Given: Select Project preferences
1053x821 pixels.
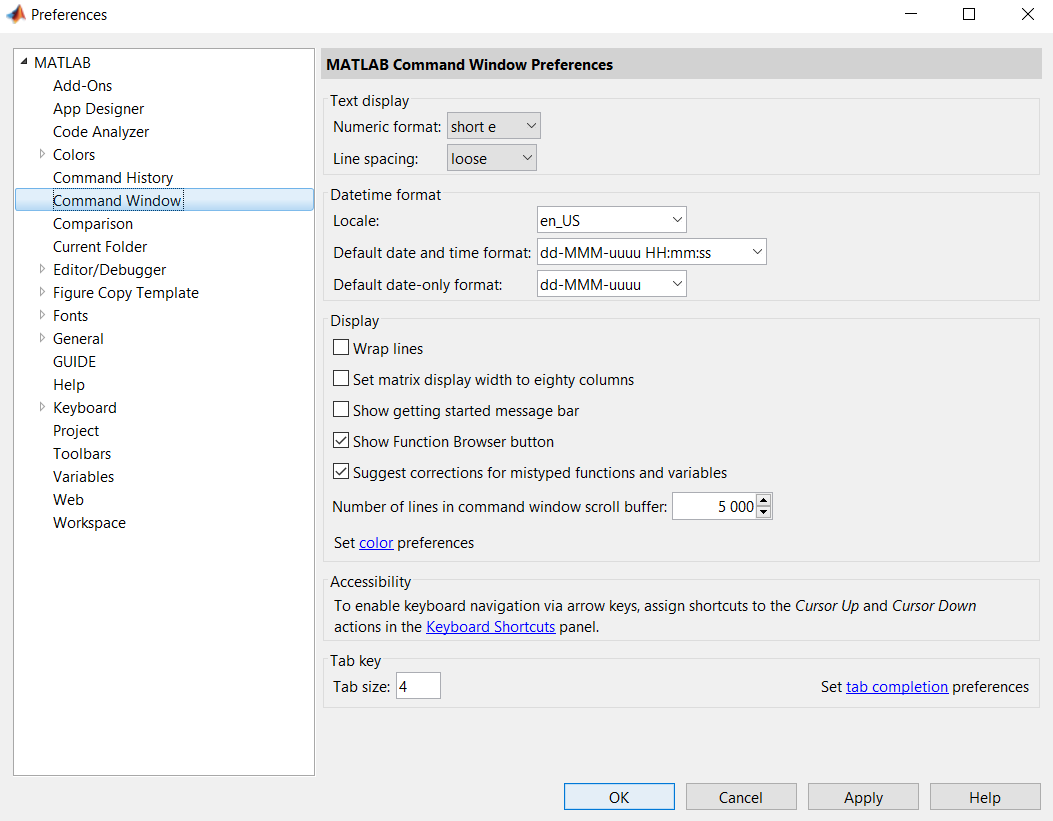Looking at the screenshot, I should coord(76,430).
